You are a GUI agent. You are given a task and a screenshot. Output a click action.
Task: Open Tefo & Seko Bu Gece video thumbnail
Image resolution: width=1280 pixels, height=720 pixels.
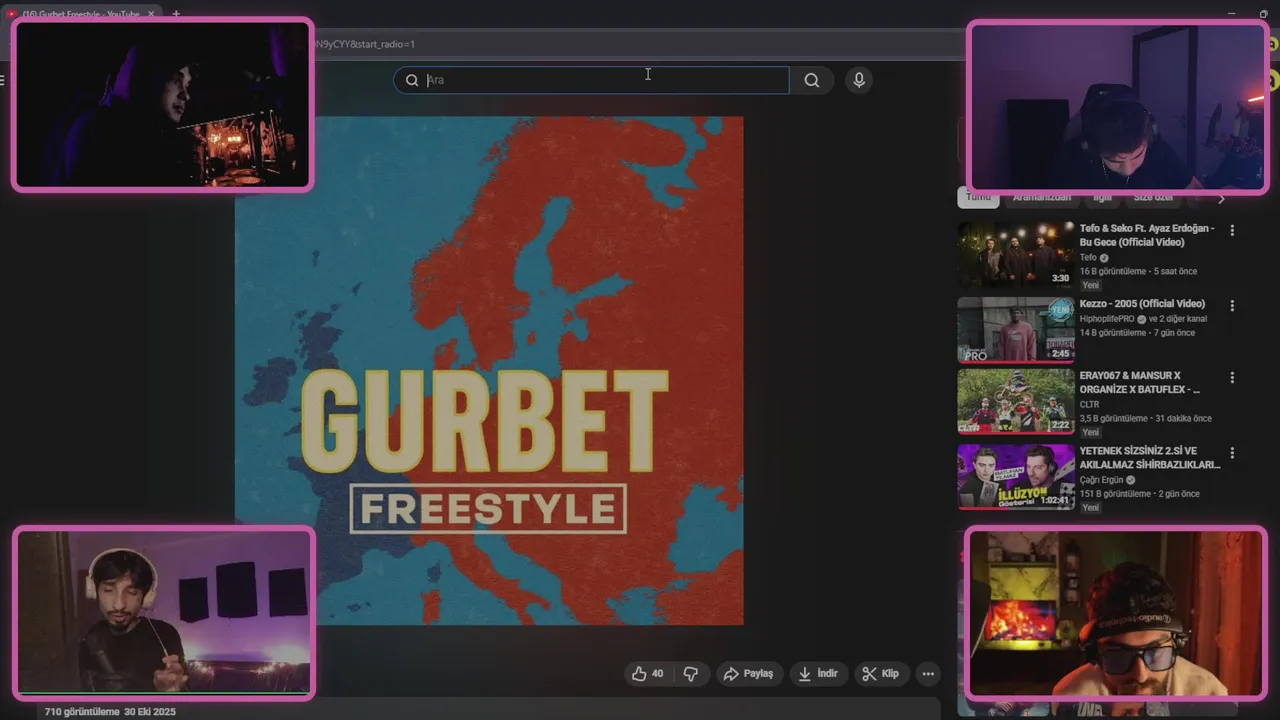click(1016, 255)
